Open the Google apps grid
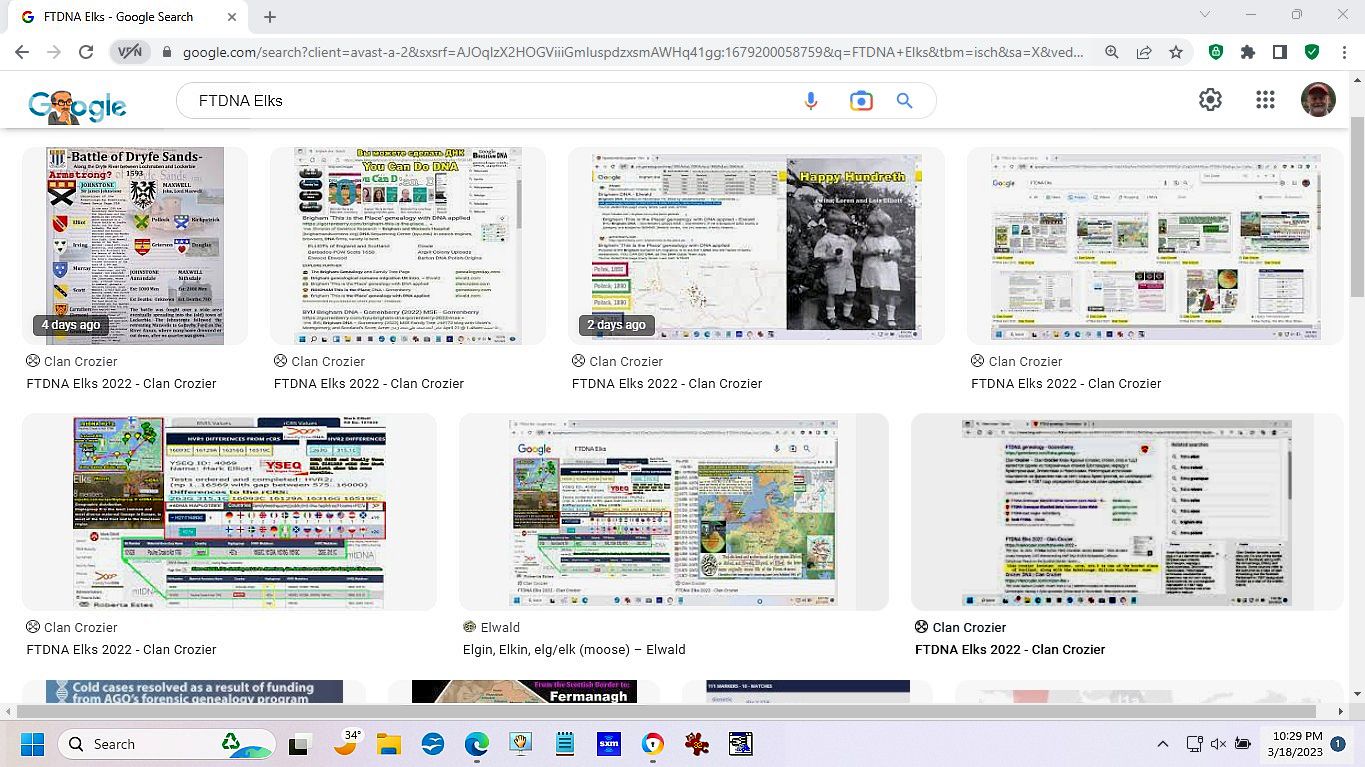The height and width of the screenshot is (767, 1365). coord(1265,99)
